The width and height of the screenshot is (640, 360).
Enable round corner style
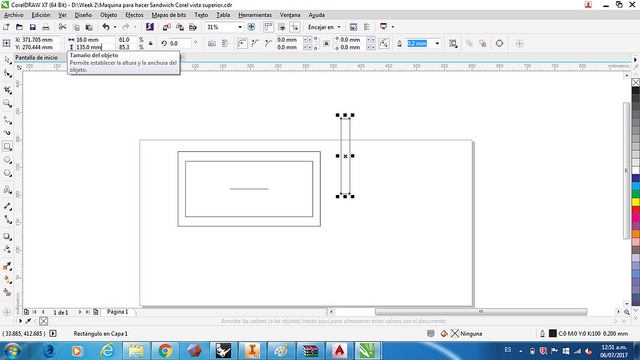(x=242, y=43)
